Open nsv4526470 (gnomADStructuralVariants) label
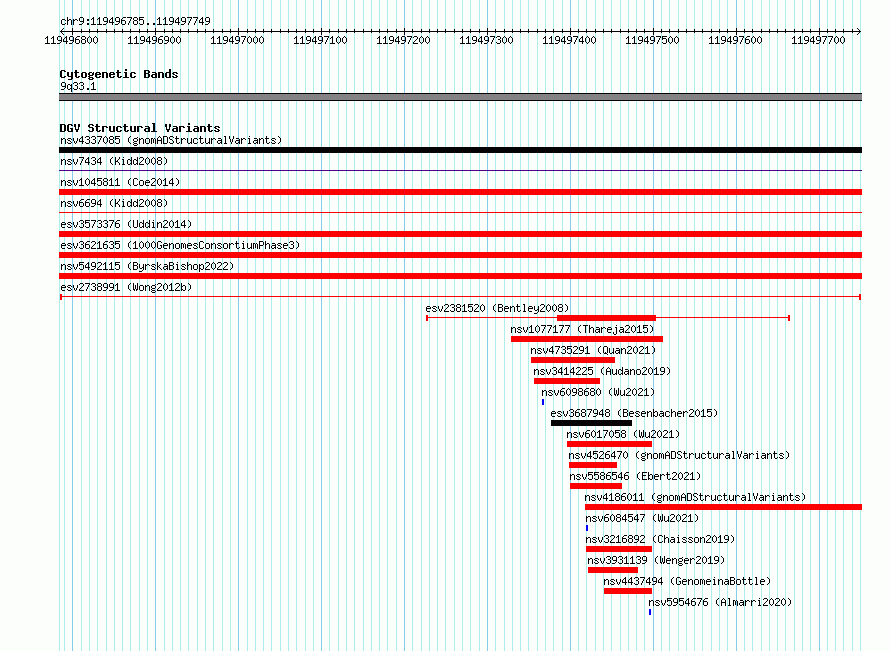890x651 pixels. [x=679, y=455]
